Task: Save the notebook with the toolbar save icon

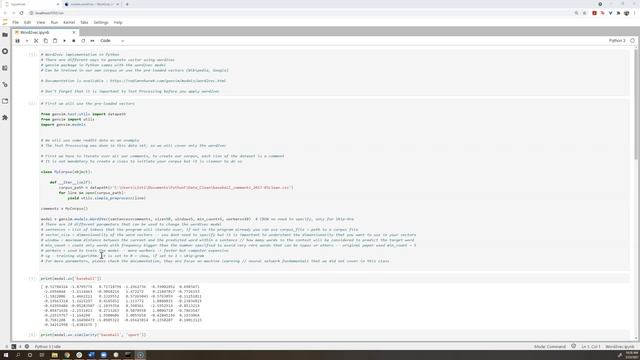Action: tap(18, 41)
